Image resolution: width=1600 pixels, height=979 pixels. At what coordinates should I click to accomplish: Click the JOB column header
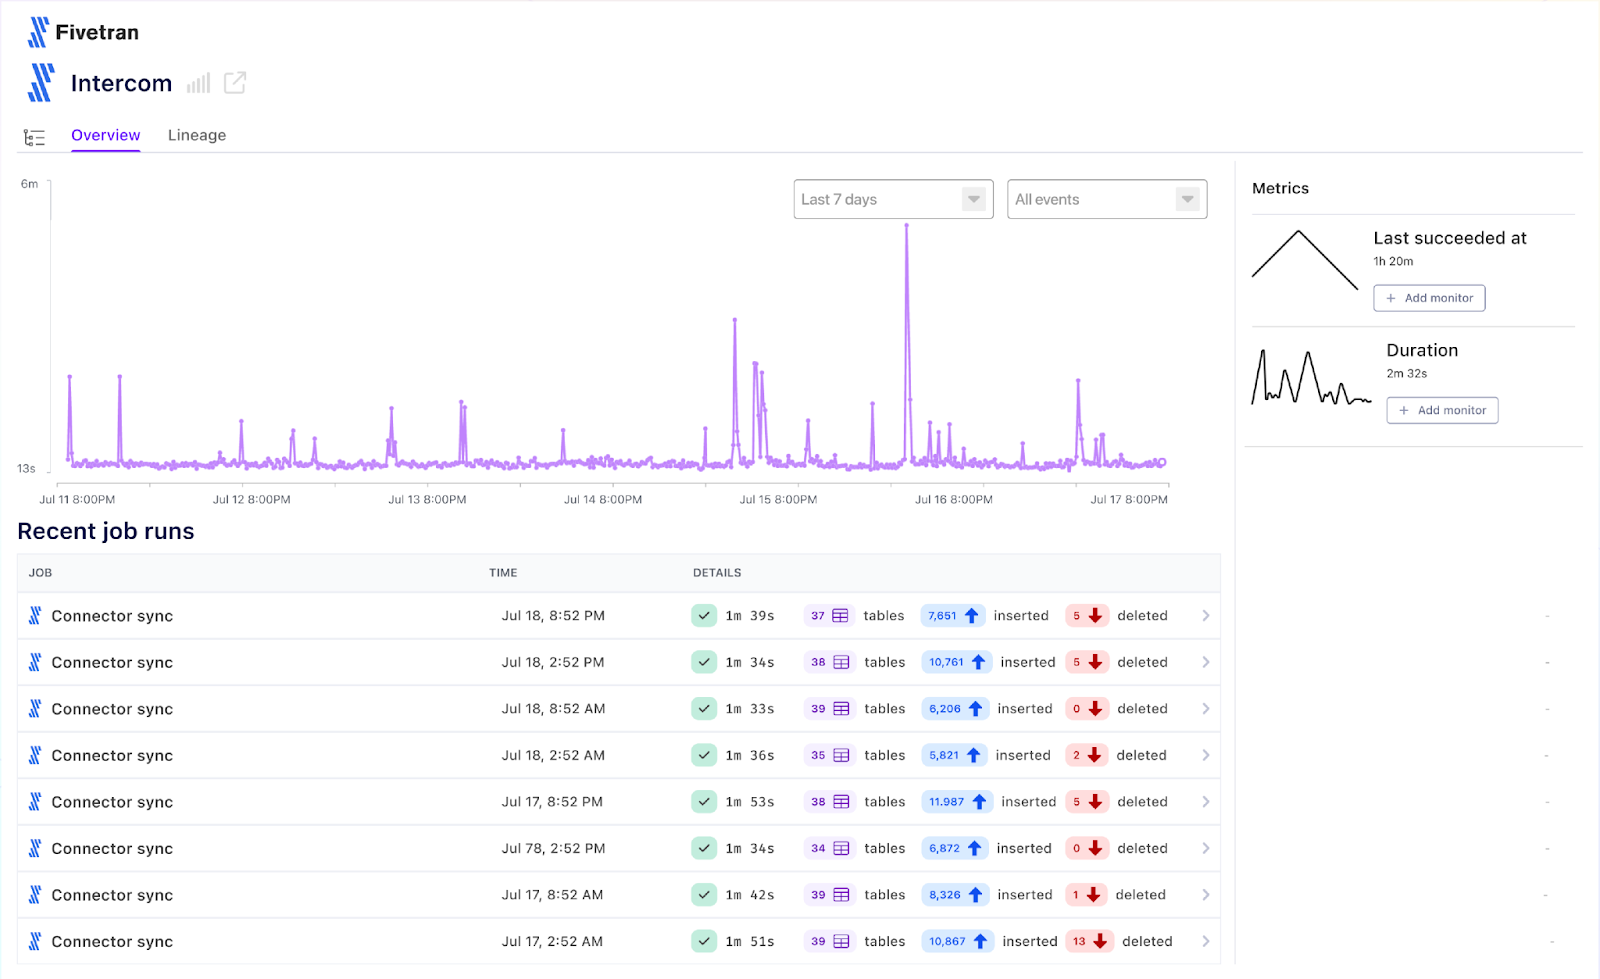tap(40, 573)
